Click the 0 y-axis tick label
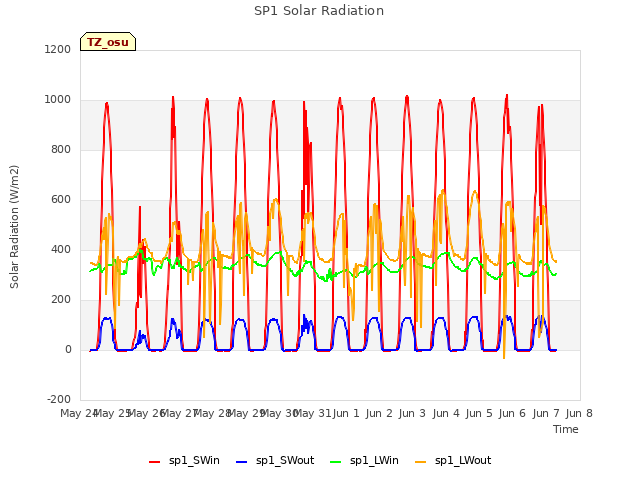The image size is (640, 480). click(68, 349)
